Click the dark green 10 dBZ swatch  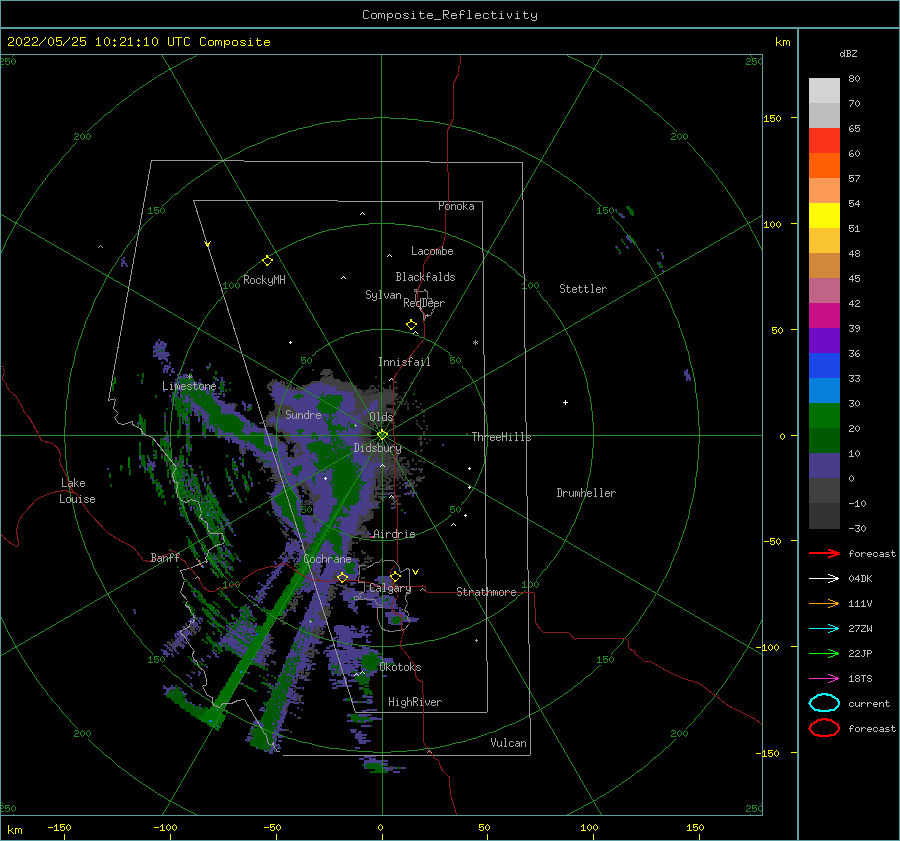(824, 441)
